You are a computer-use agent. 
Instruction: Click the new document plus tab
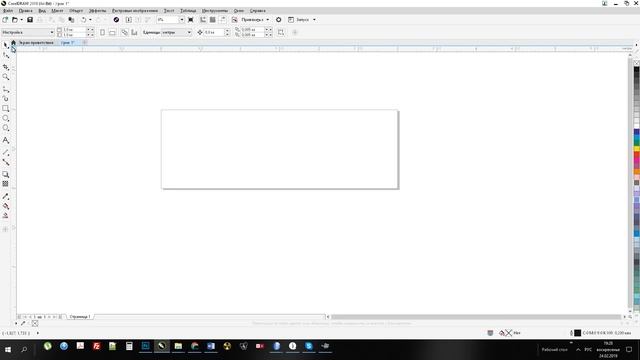[84, 42]
